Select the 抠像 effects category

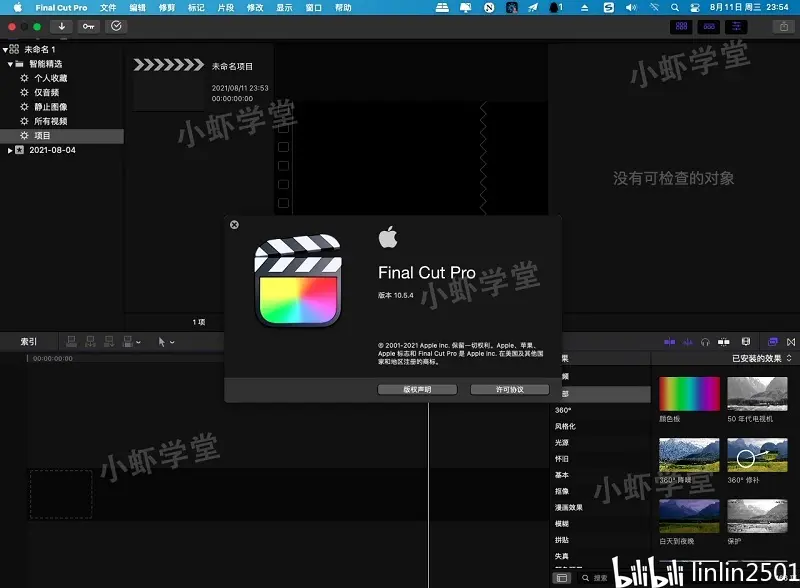tap(561, 492)
